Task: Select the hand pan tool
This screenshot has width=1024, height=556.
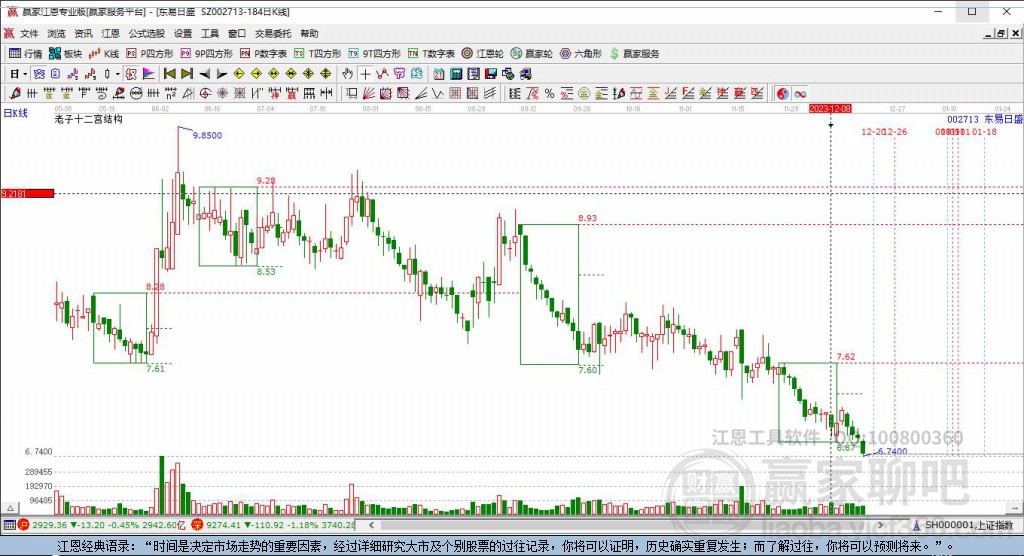Action: tap(347, 74)
